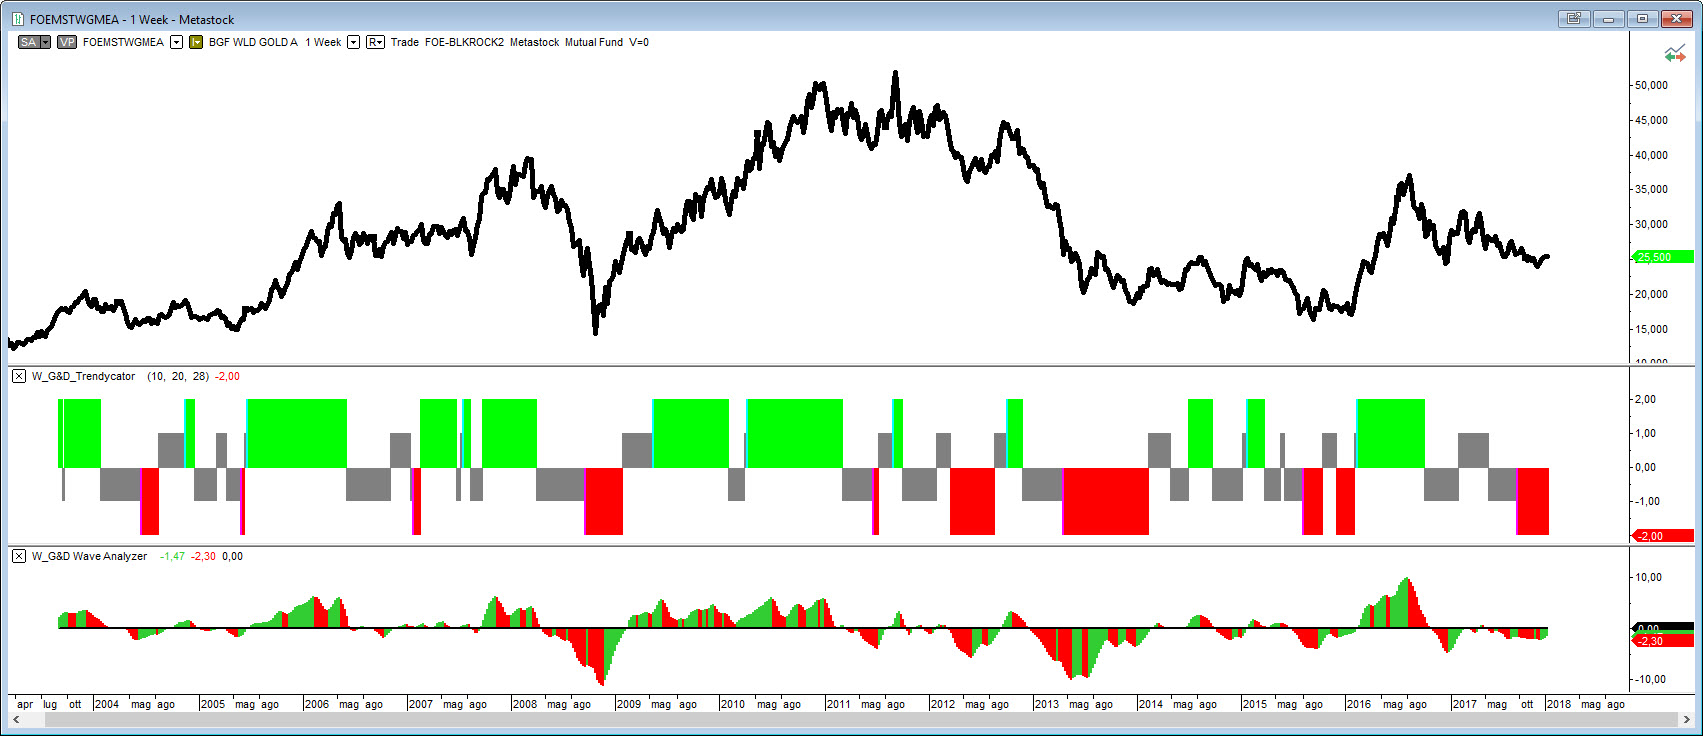Open the SA dropdown menu
Image resolution: width=1703 pixels, height=736 pixels.
point(45,42)
